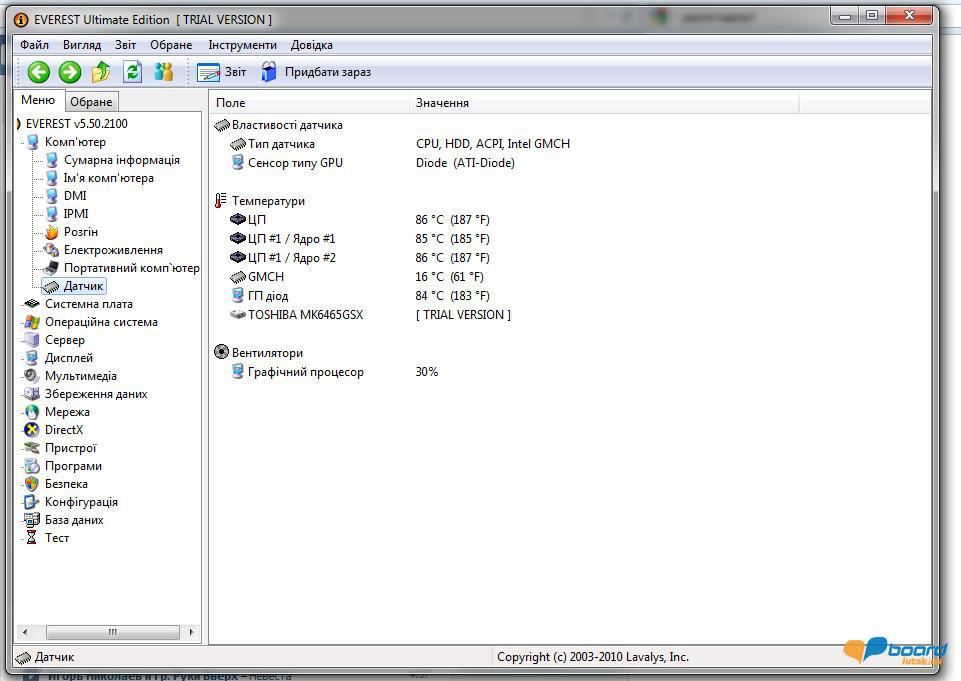Expand the Системна плата category
Image resolution: width=961 pixels, height=681 pixels.
click(x=88, y=304)
